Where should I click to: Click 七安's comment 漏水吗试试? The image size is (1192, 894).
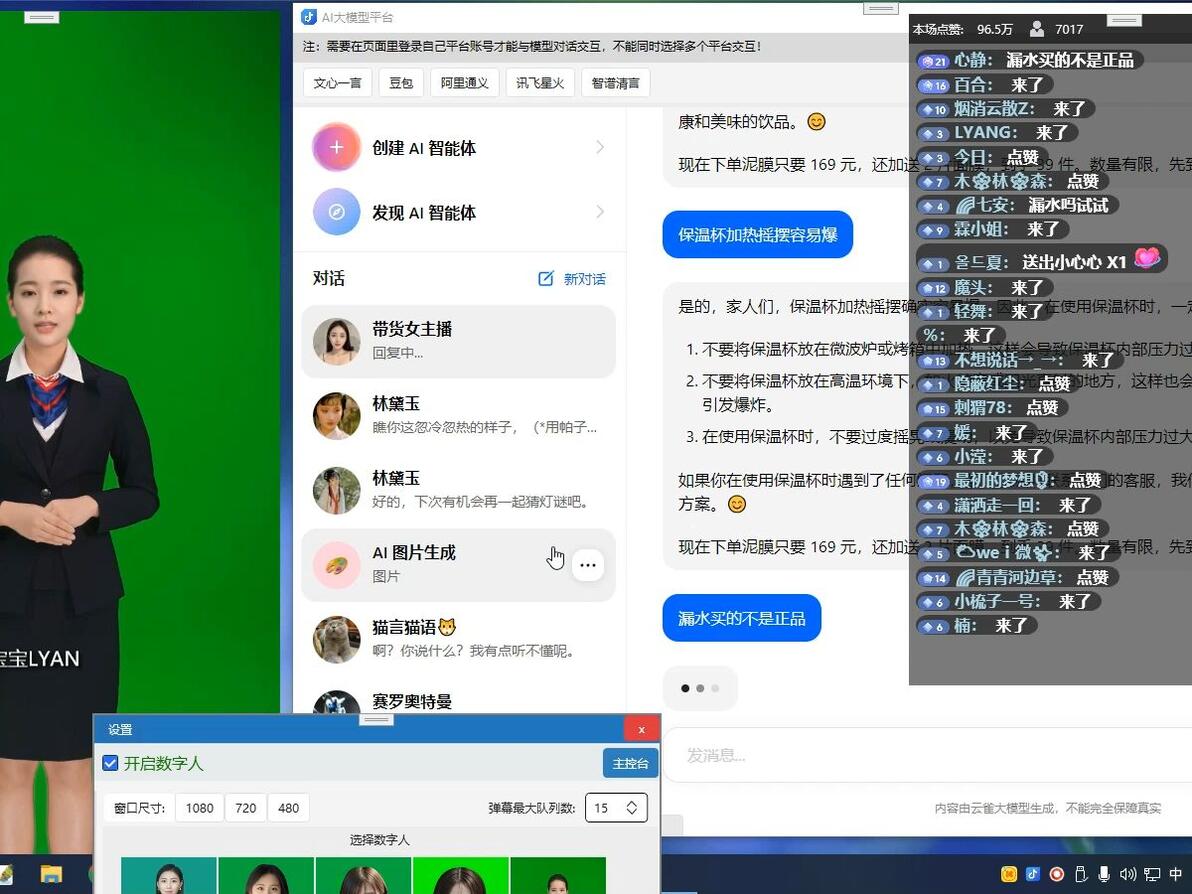tap(1068, 205)
